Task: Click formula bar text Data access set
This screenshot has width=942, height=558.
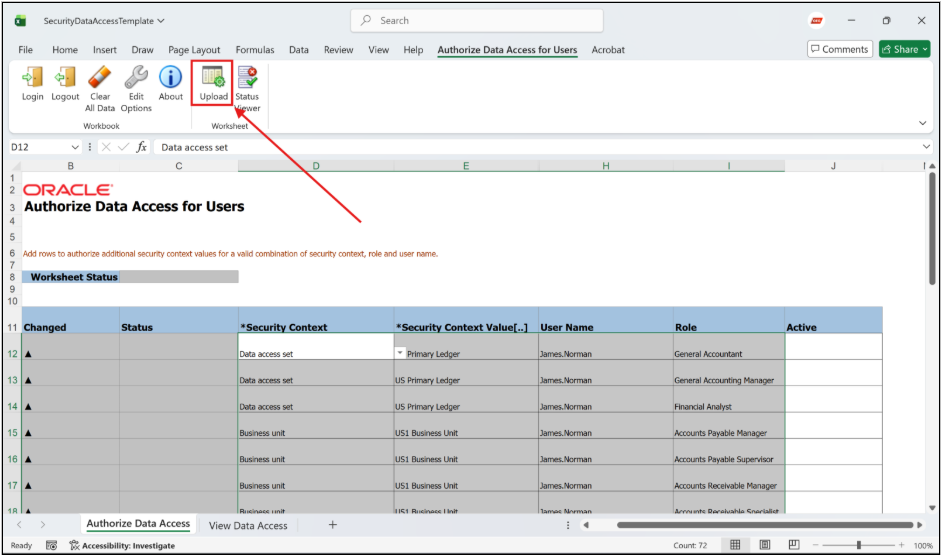Action: 195,147
